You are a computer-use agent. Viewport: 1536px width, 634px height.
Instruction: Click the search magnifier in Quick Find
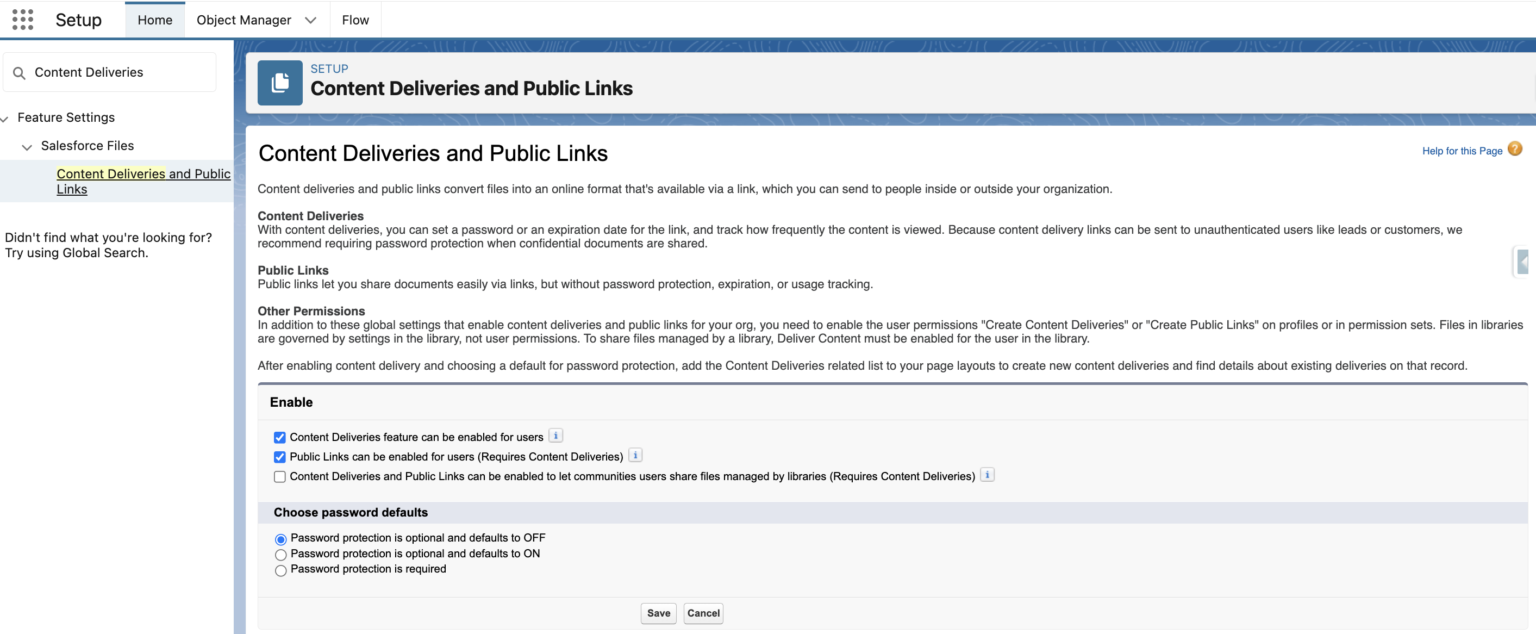pos(20,72)
